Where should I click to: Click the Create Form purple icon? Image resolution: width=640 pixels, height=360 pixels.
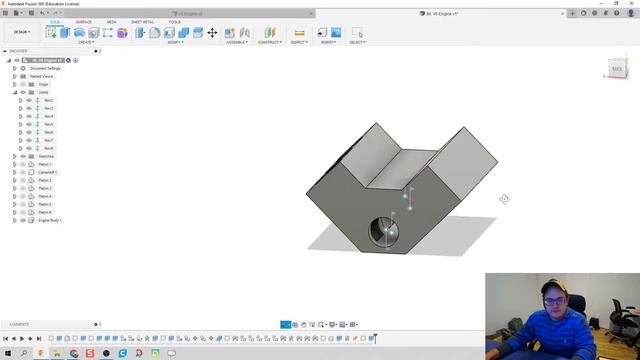pyautogui.click(x=122, y=32)
